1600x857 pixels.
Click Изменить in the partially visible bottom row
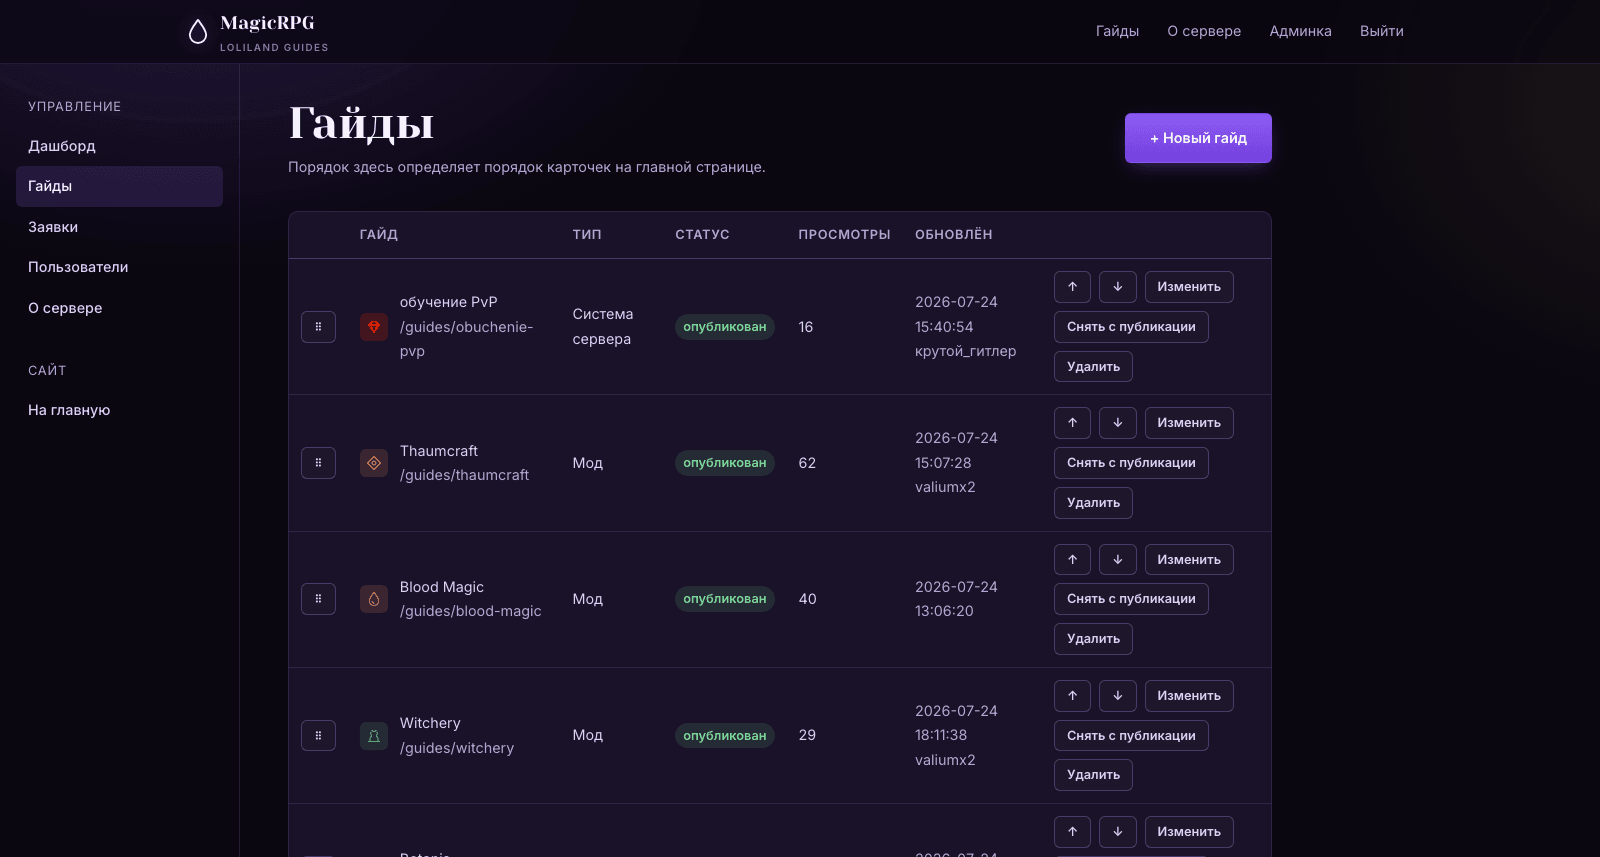pyautogui.click(x=1189, y=832)
